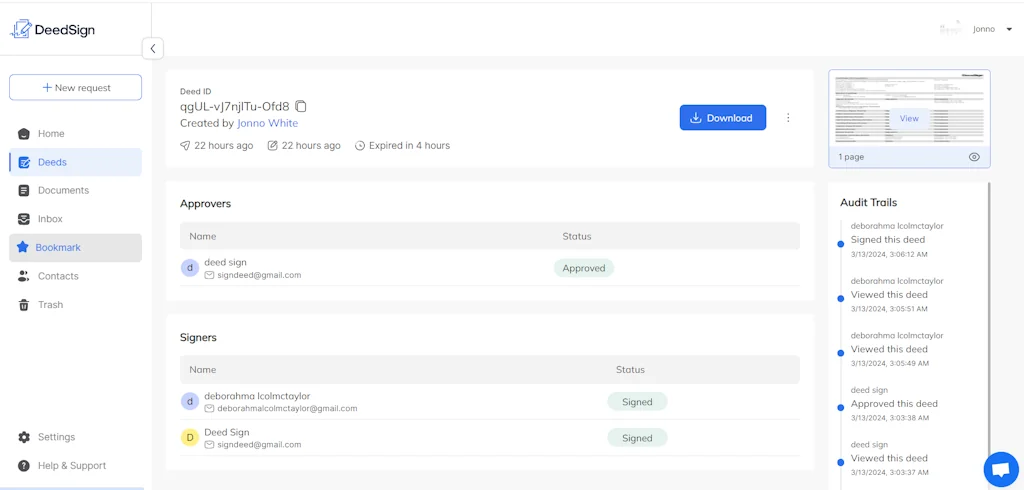Viewport: 1024px width, 490px height.
Task: Click the sent paper-plane icon
Action: click(x=185, y=146)
